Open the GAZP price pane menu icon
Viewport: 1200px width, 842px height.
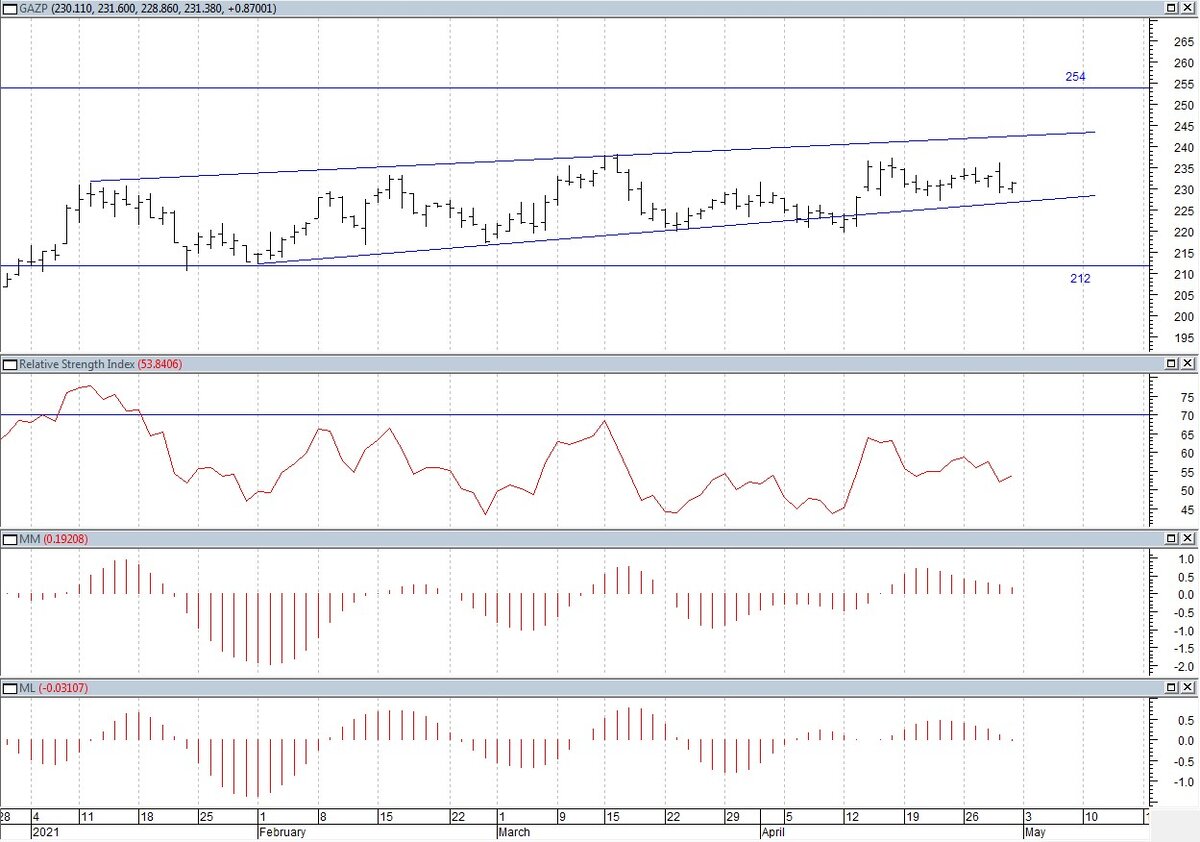[10, 8]
